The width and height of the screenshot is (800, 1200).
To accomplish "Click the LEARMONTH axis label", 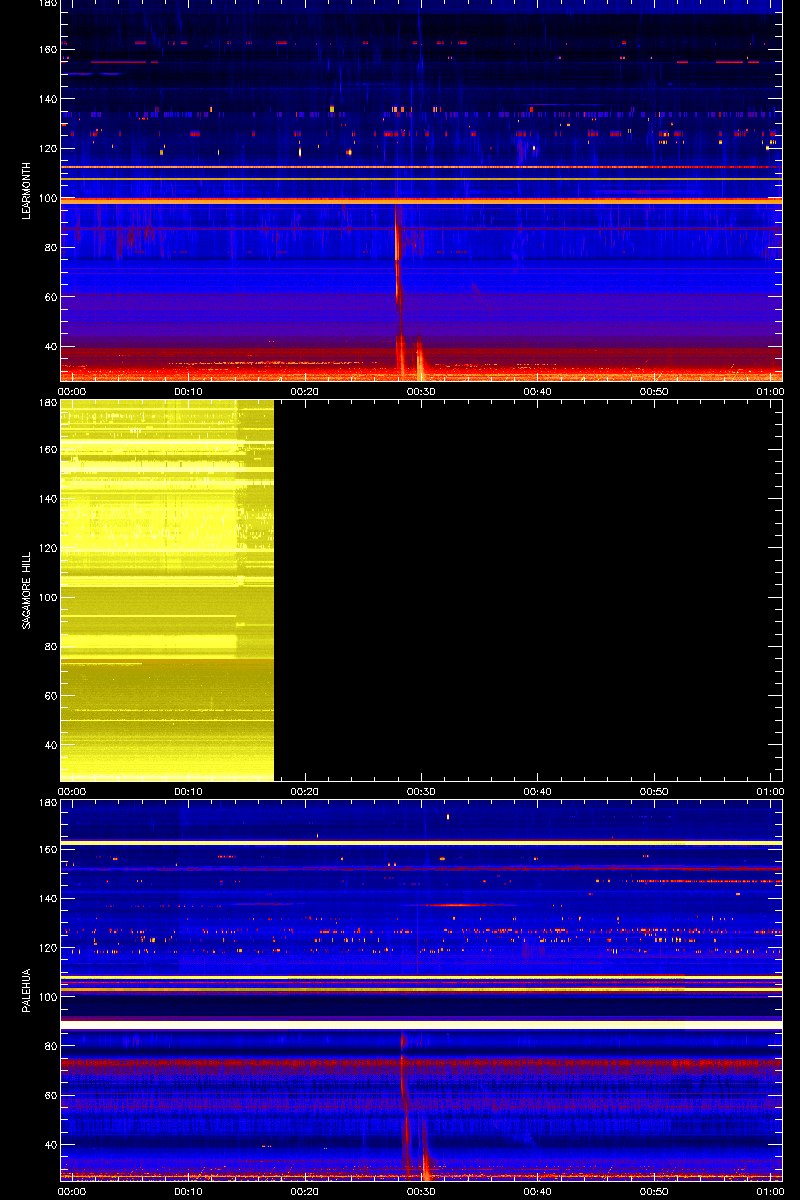I will [29, 190].
